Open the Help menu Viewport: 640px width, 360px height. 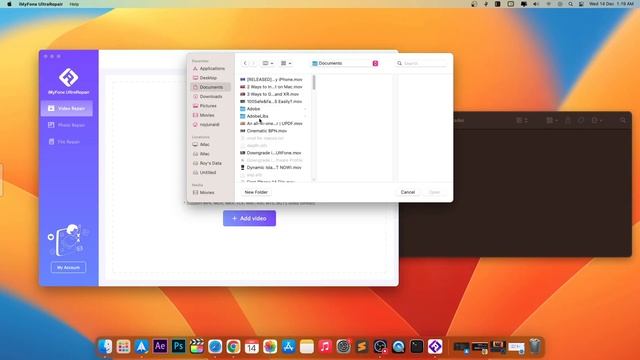pyautogui.click(x=74, y=4)
